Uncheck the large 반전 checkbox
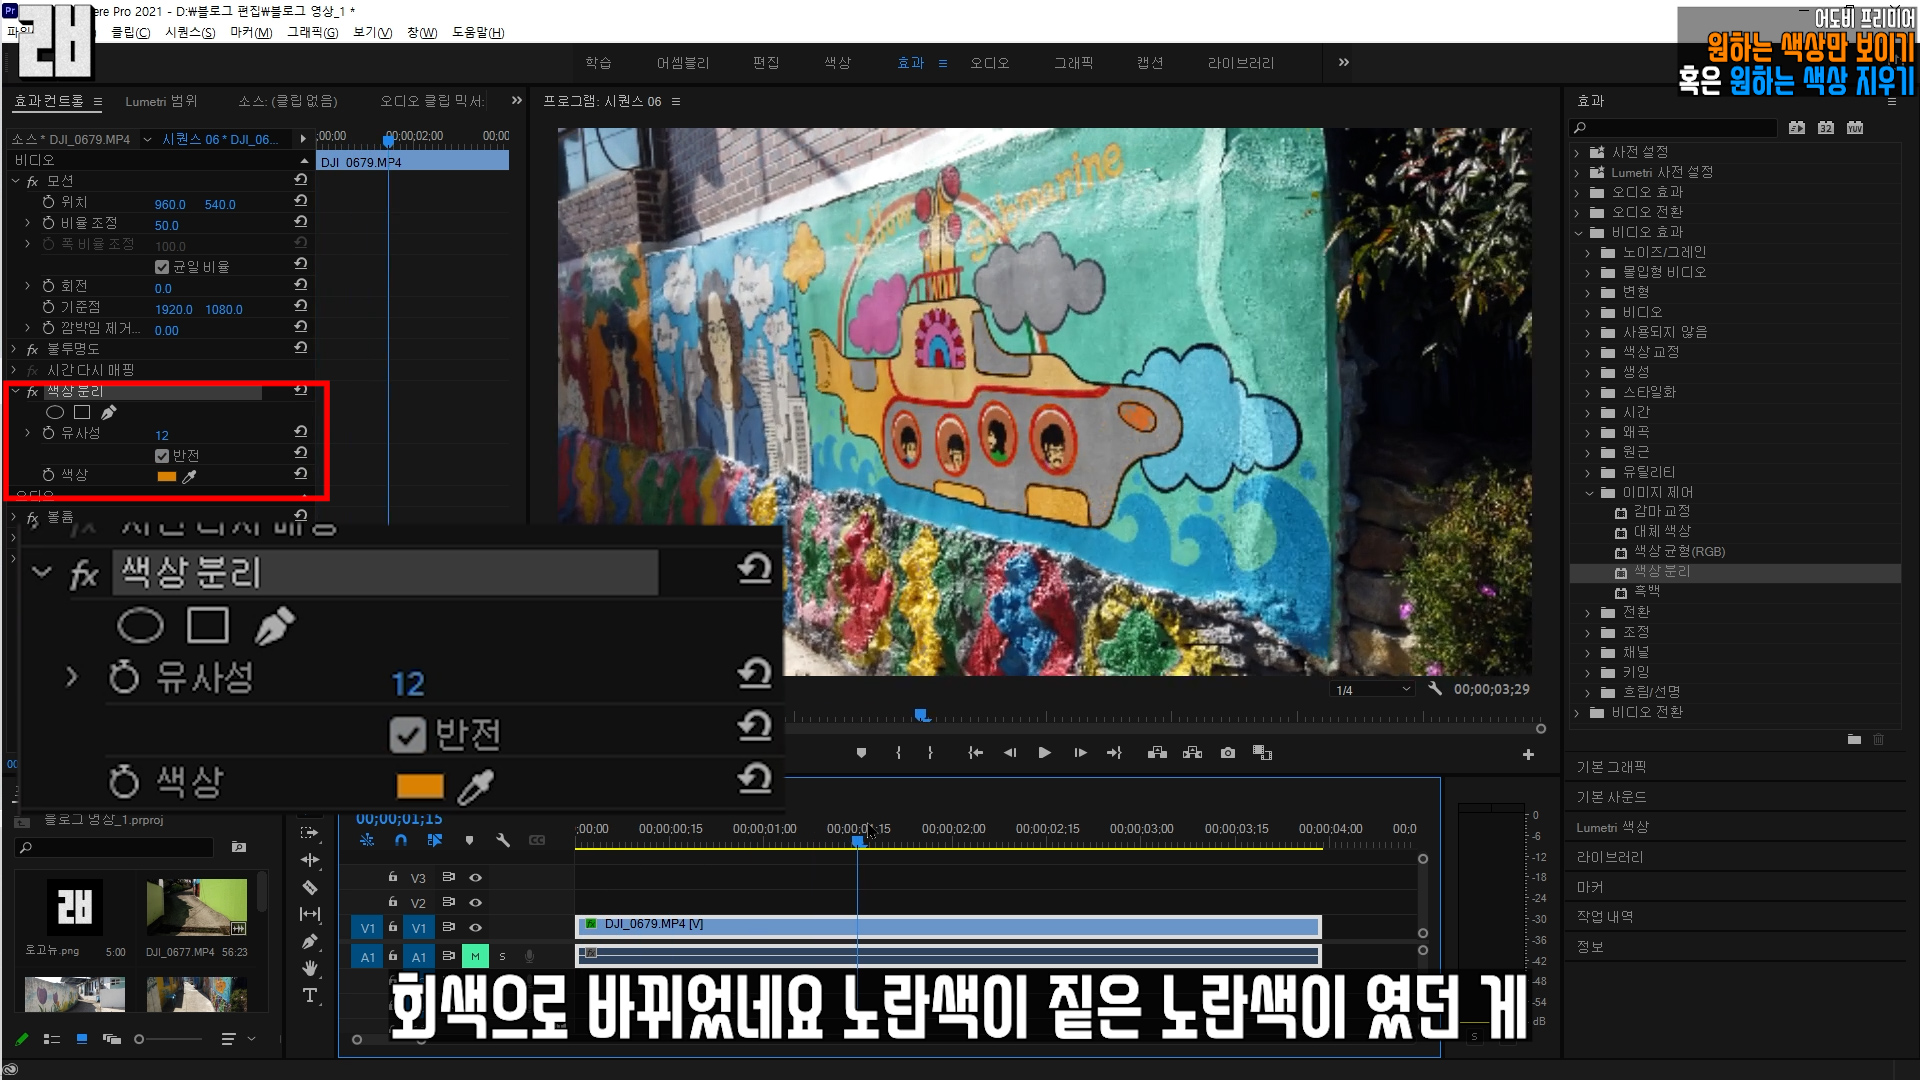 pos(407,735)
